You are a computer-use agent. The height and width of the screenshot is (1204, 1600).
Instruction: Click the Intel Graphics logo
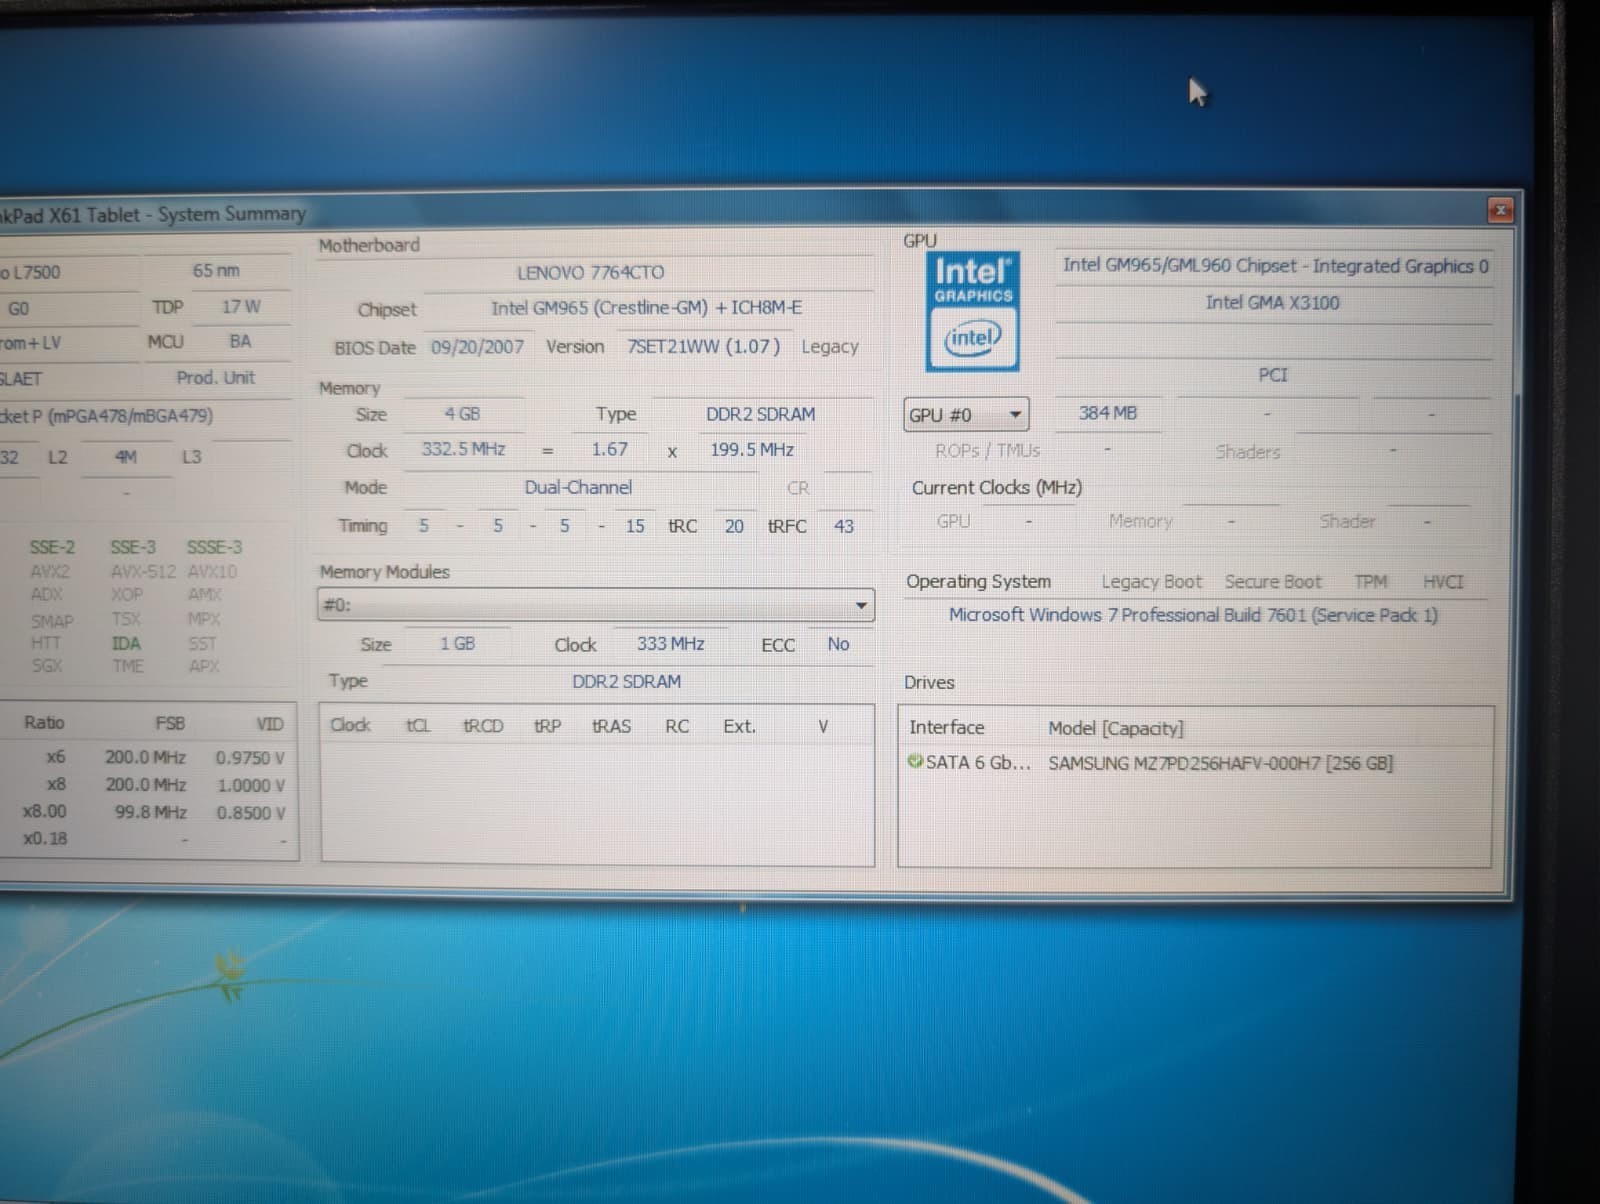[x=972, y=311]
